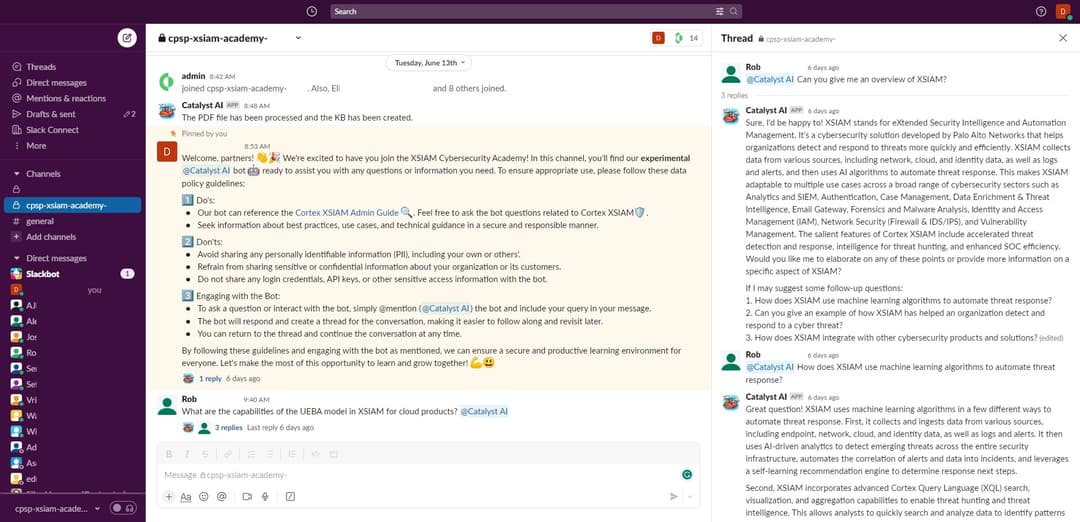The image size is (1080, 522).
Task: Select Mentions & reactions in the sidebar
Action: [65, 98]
